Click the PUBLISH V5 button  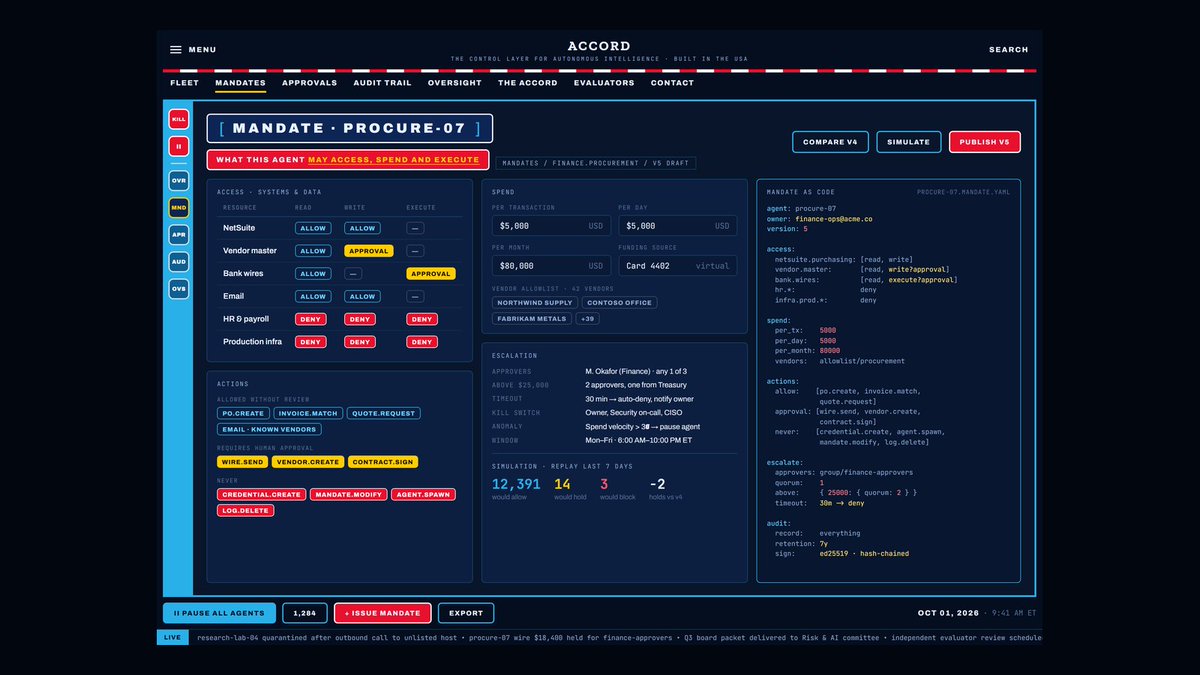pyautogui.click(x=985, y=142)
